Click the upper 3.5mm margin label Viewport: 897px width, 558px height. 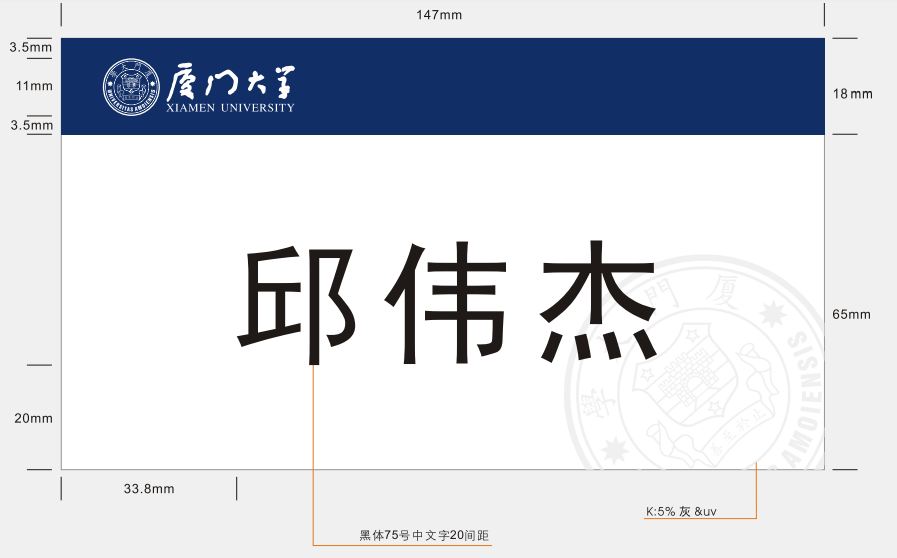coord(30,47)
